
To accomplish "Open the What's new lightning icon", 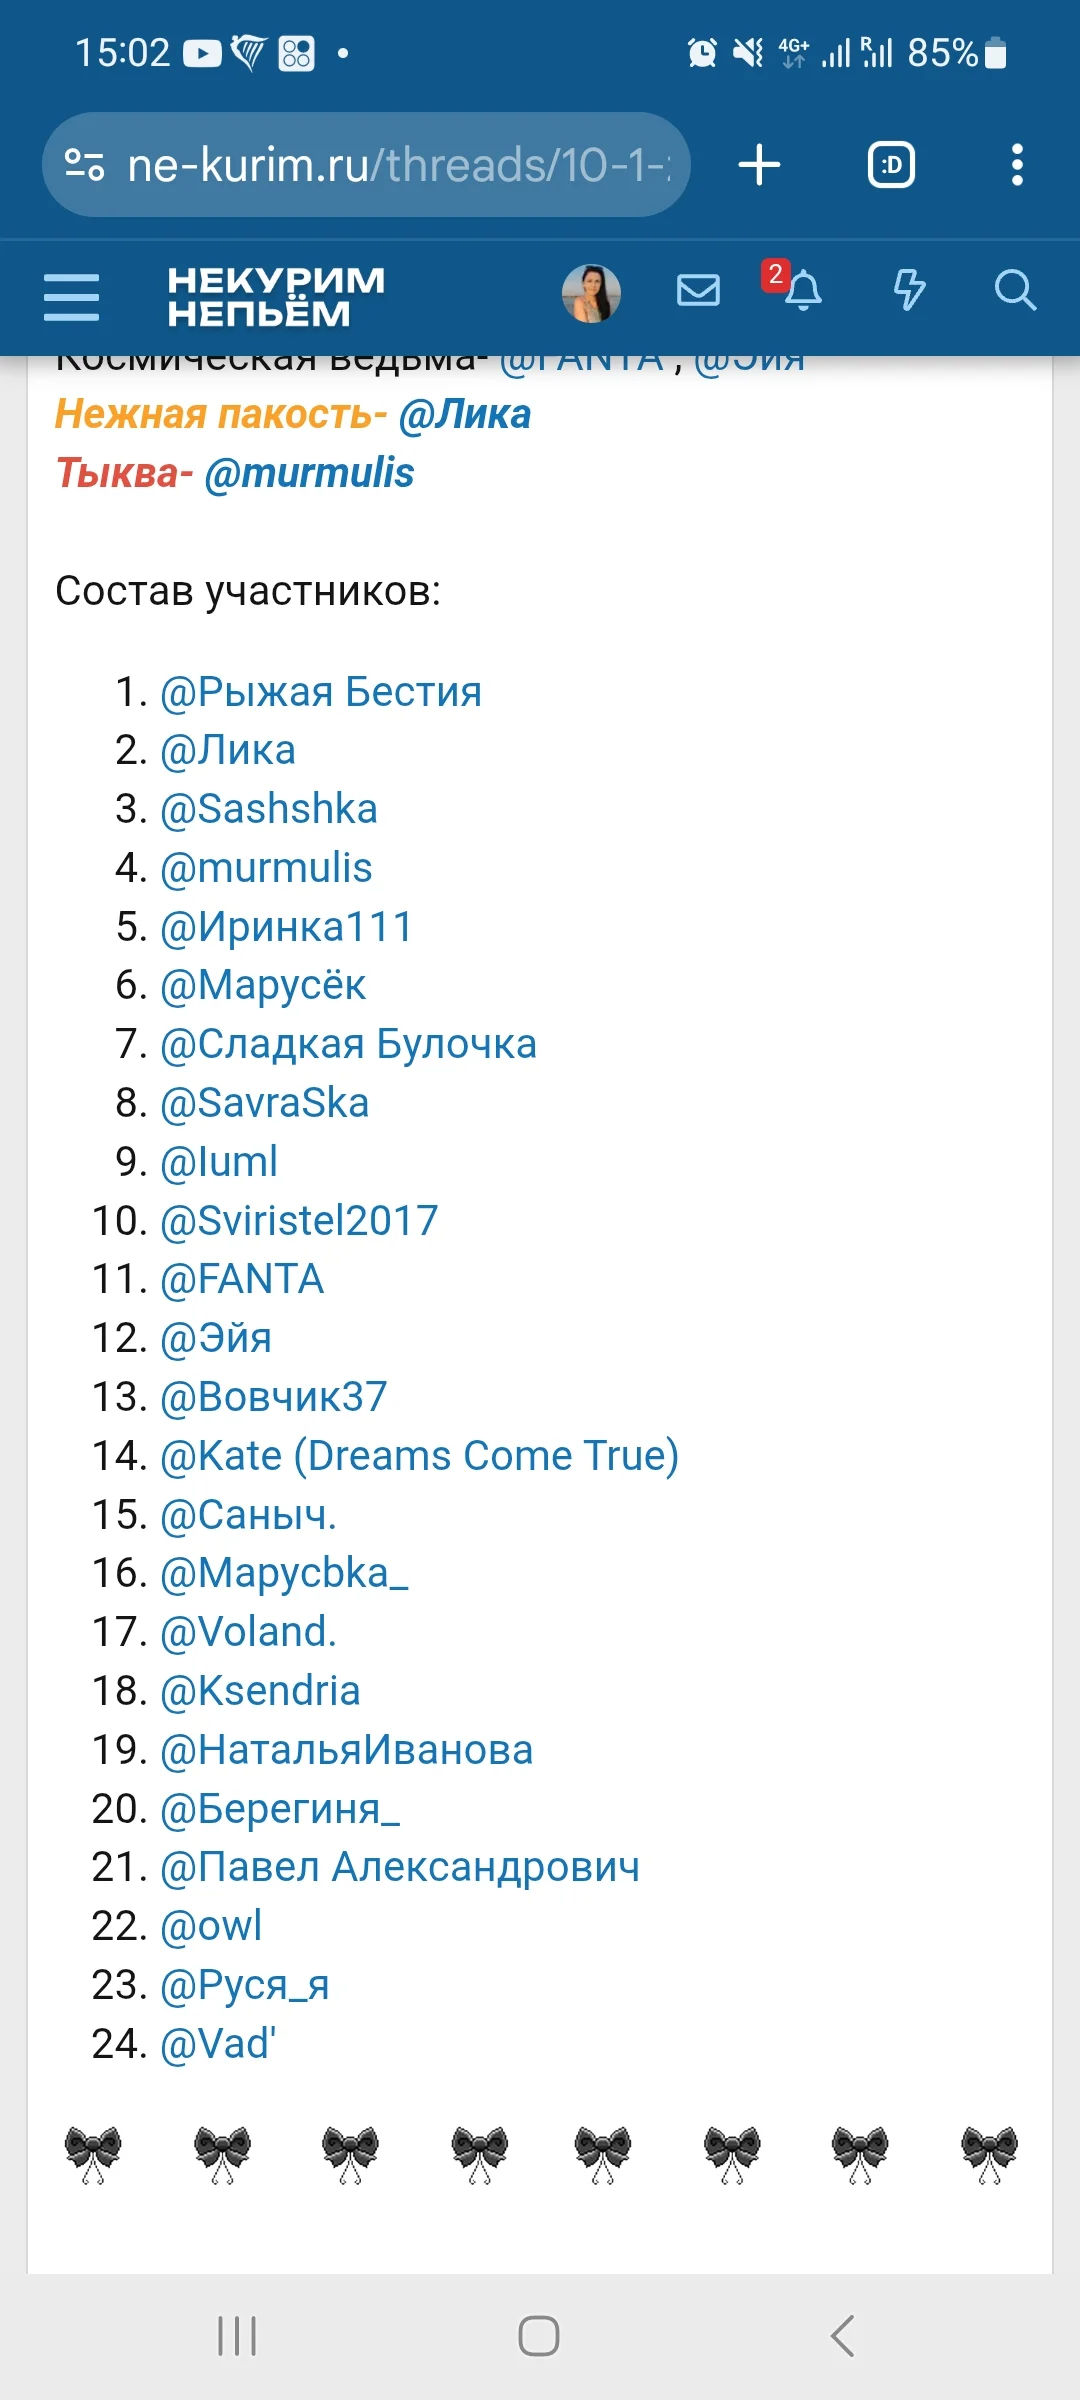I will click(x=908, y=291).
